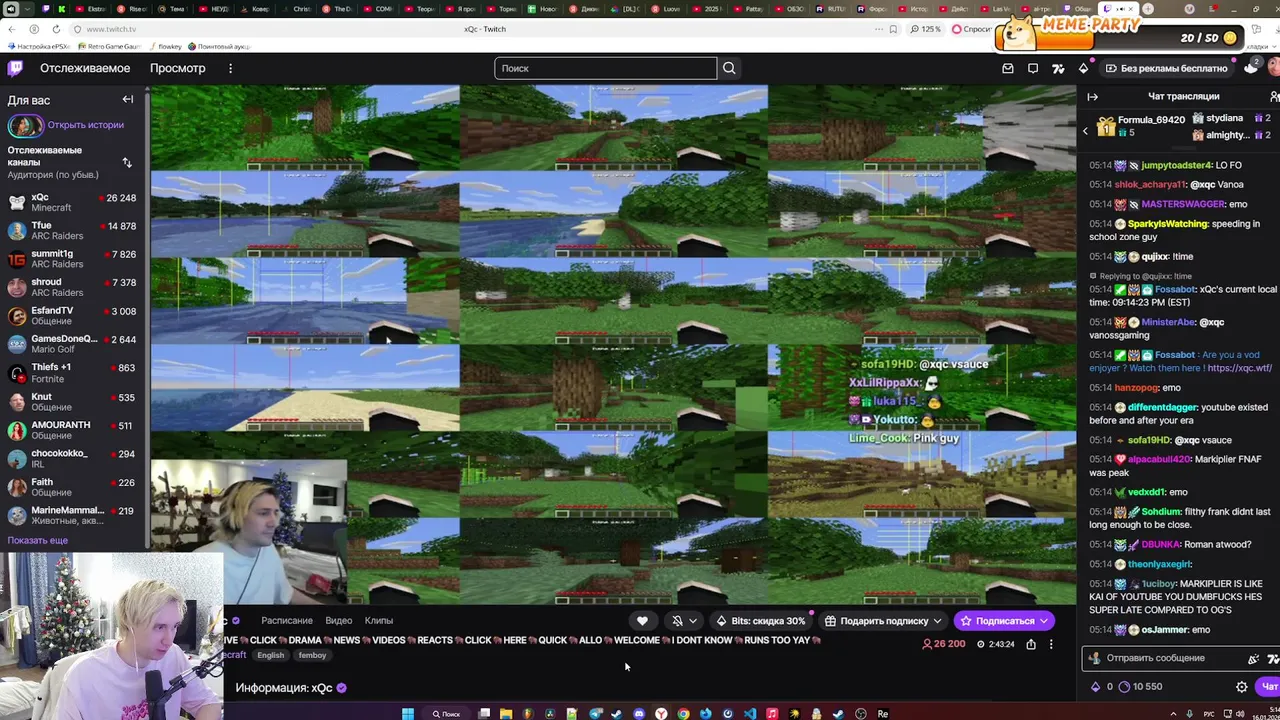The height and width of the screenshot is (720, 1280).
Task: Open Discord from the taskbar
Action: (x=639, y=713)
